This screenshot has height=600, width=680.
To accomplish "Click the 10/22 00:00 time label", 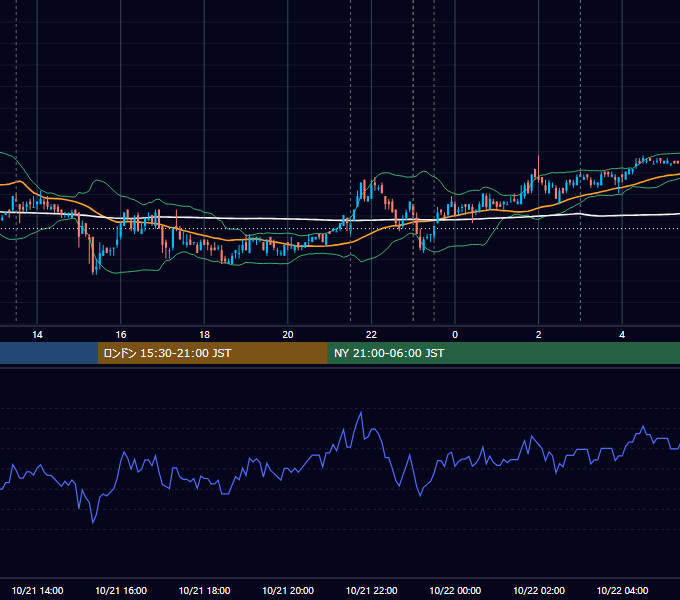I will click(455, 590).
